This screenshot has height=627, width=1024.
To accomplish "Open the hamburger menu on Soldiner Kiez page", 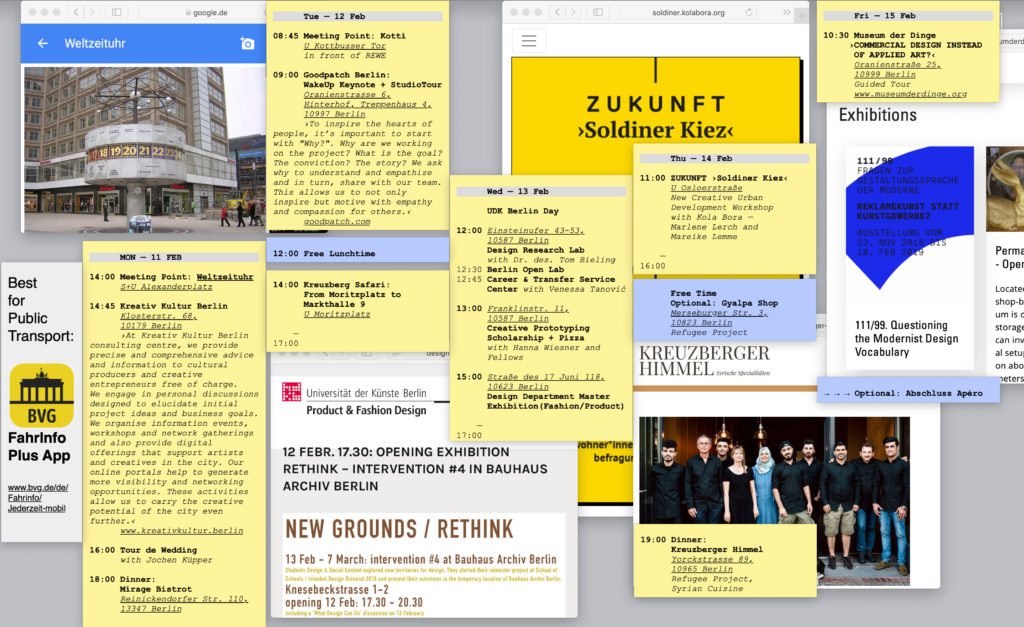I will point(529,41).
